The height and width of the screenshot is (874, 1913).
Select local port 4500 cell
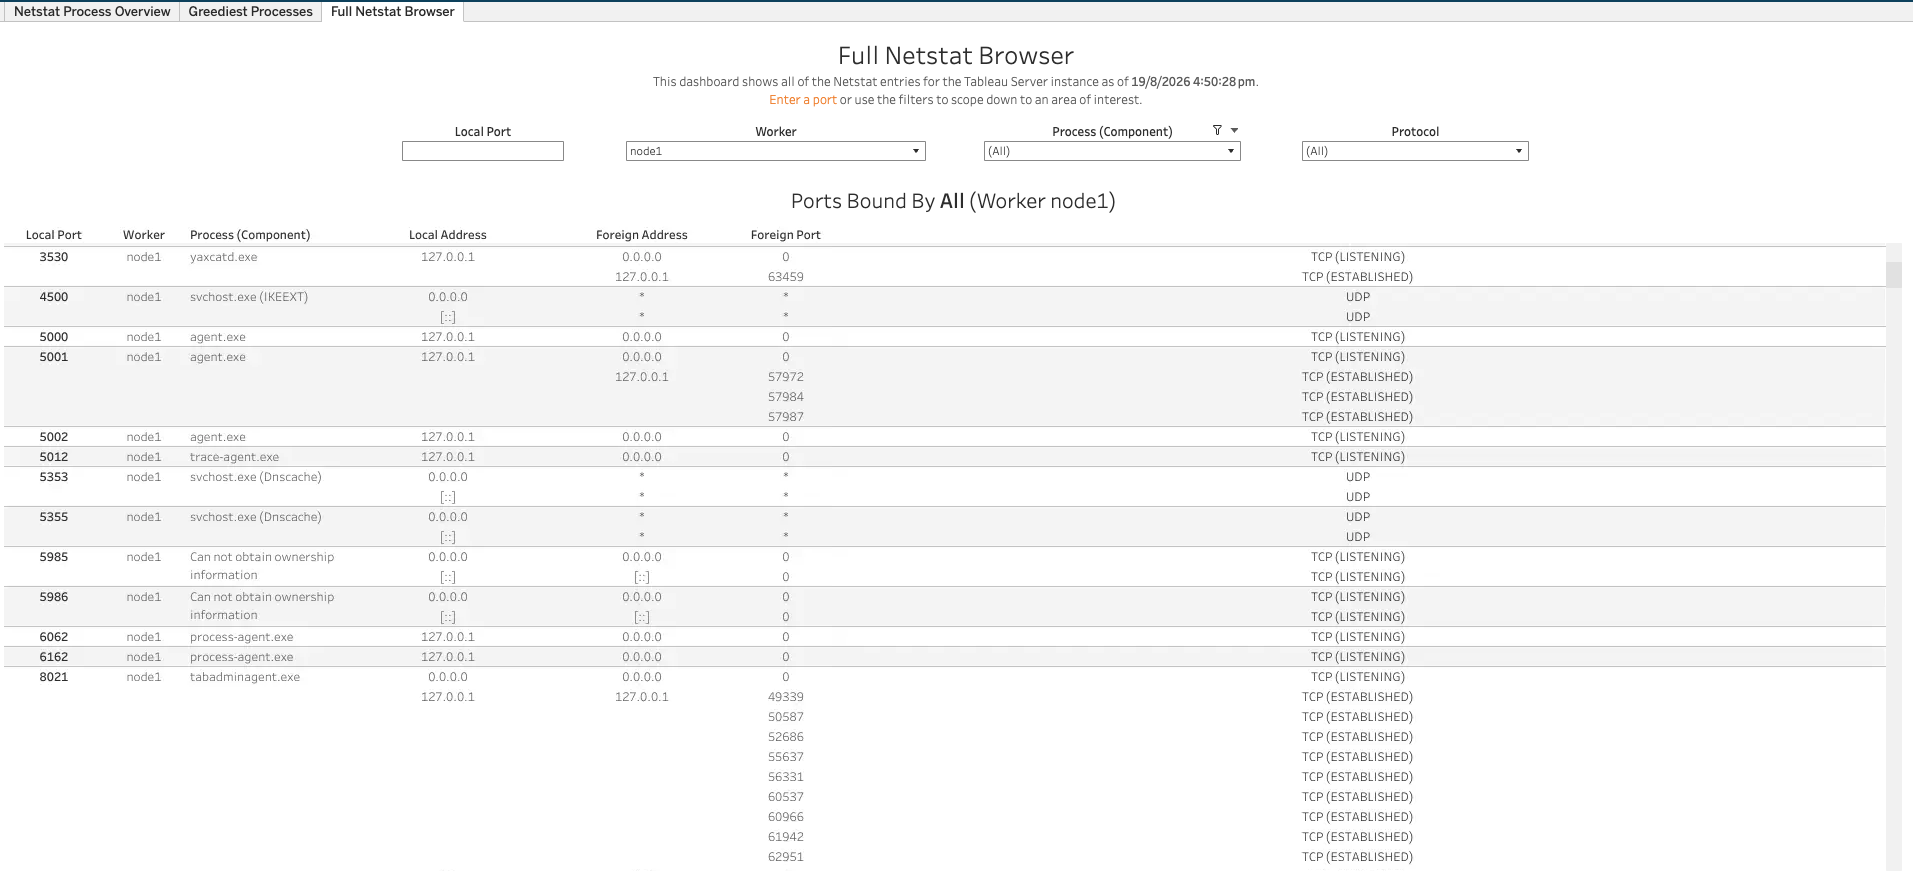coord(54,297)
